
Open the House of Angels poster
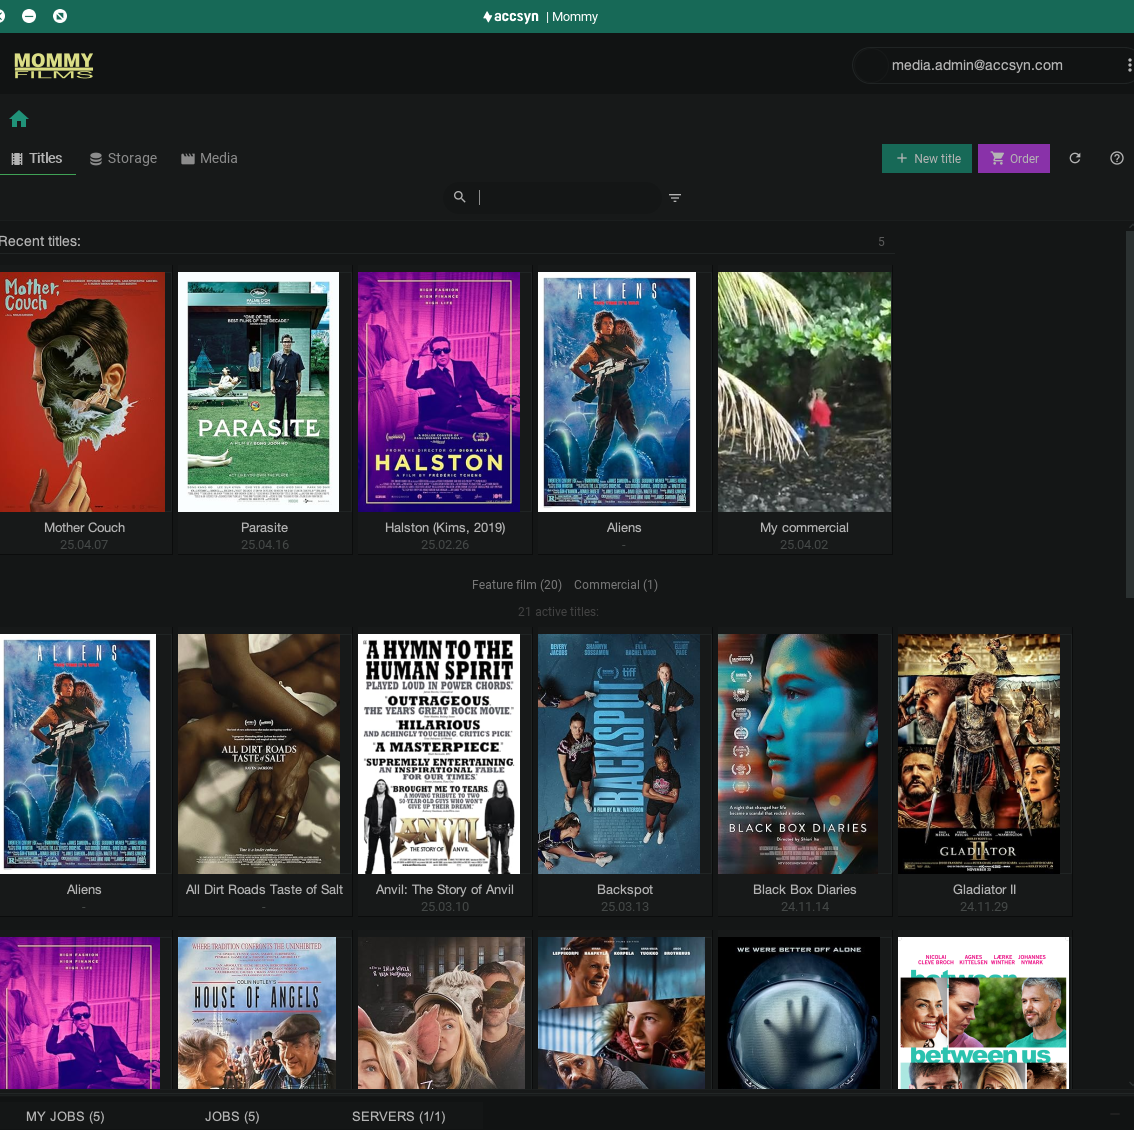click(257, 1013)
